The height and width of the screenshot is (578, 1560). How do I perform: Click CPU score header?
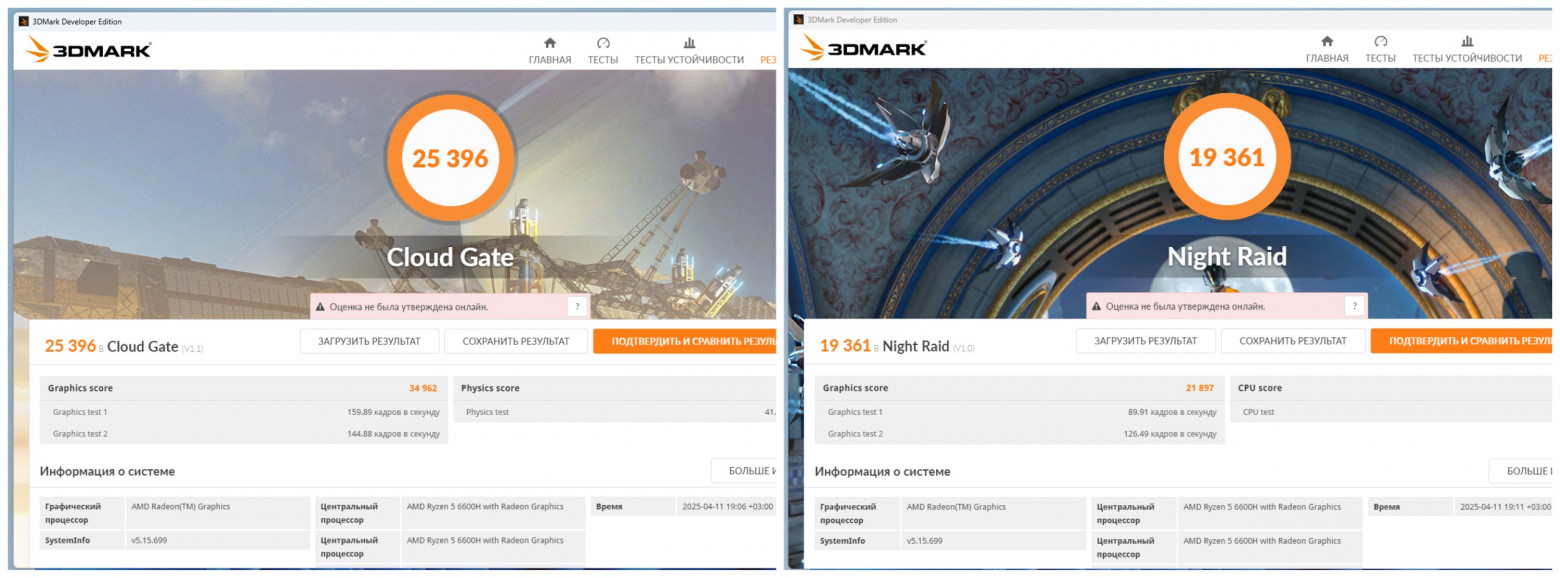coord(1260,388)
